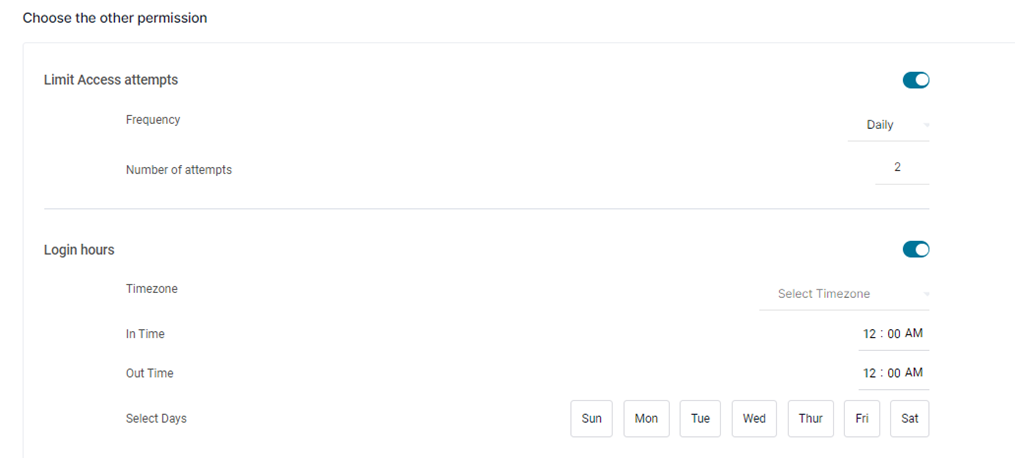Pick the Thur day button
The image size is (1015, 458).
coord(810,419)
